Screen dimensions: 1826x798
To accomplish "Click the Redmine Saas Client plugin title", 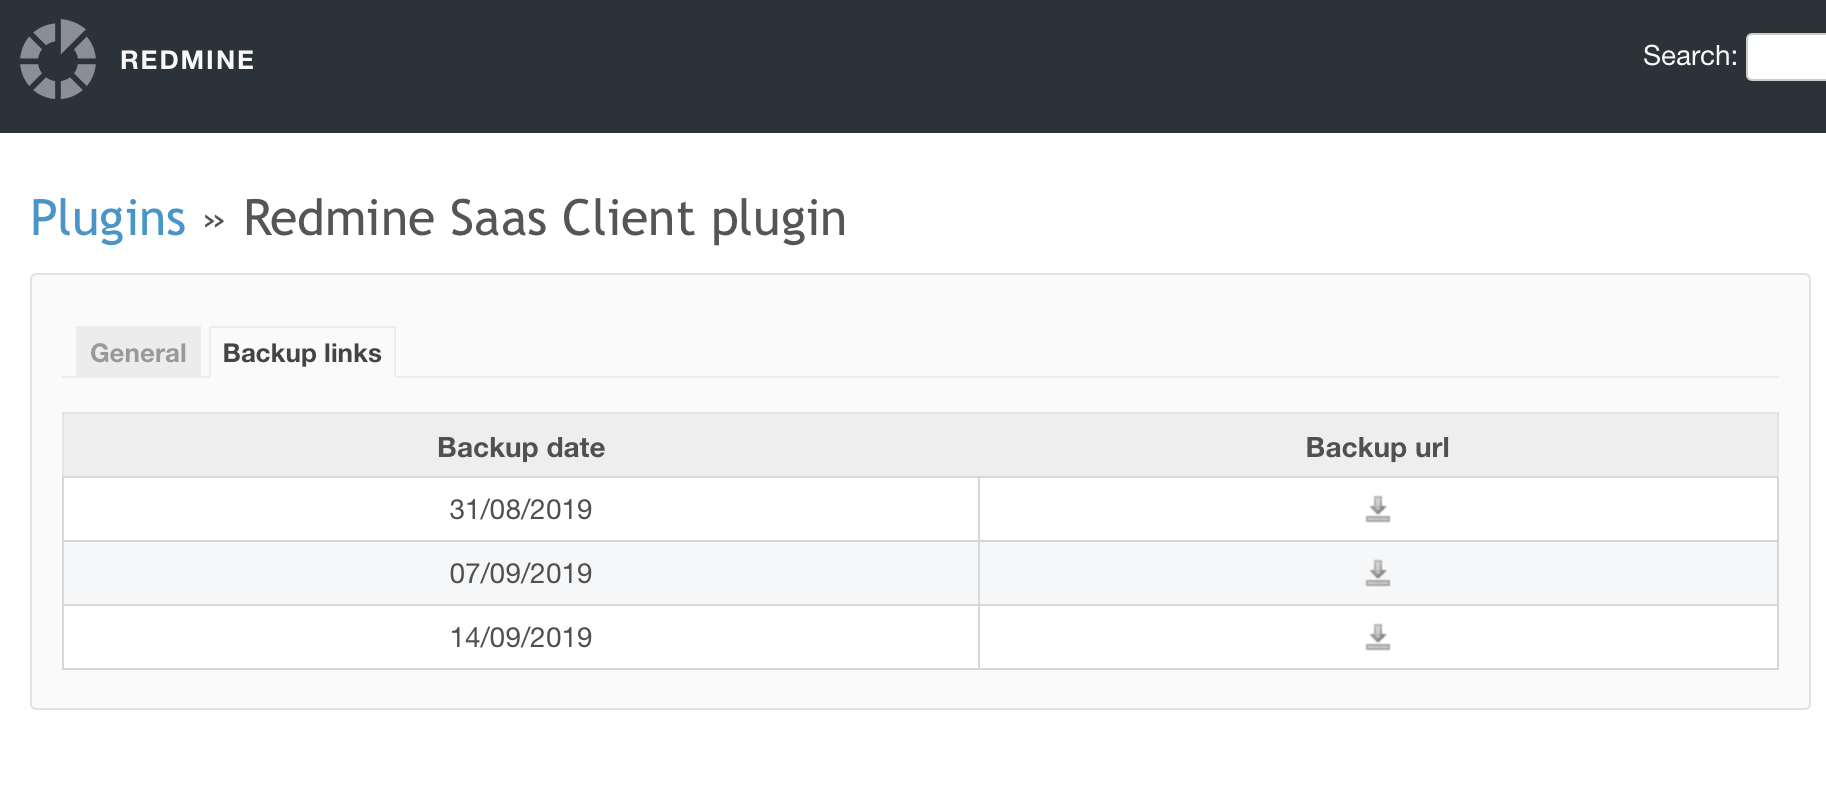I will pos(545,218).
